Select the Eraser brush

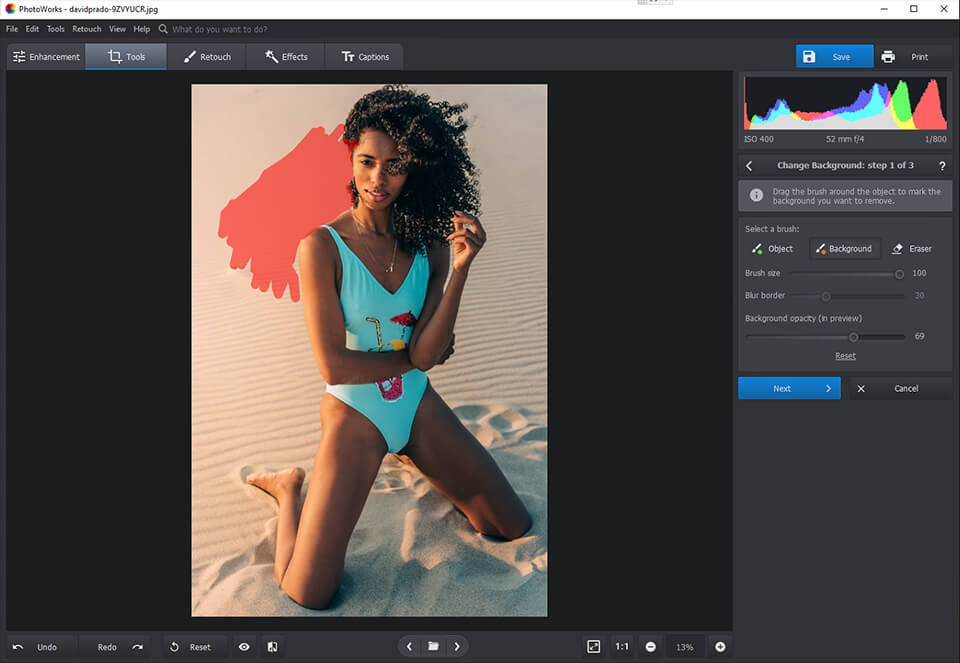click(912, 249)
